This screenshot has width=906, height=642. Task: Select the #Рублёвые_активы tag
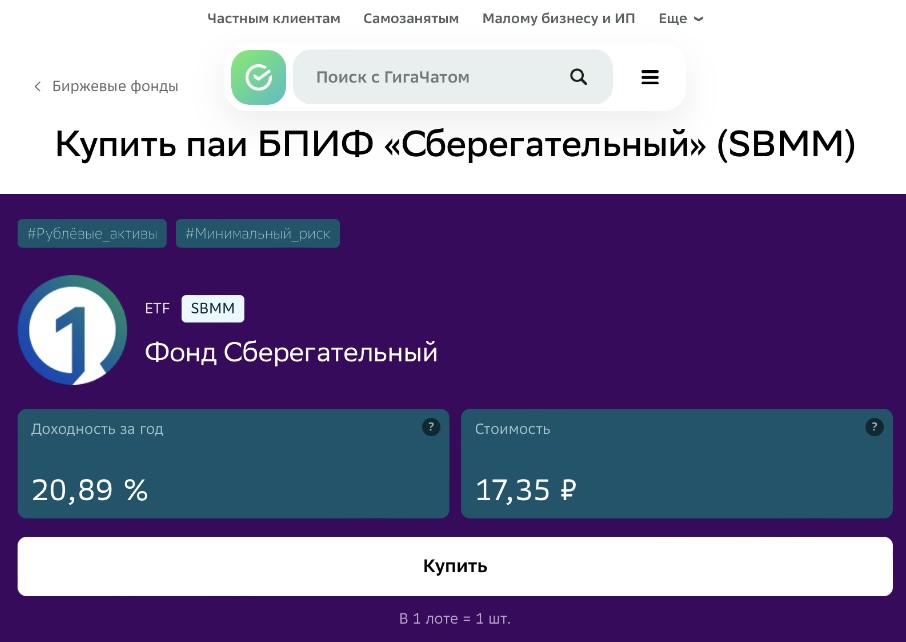92,234
